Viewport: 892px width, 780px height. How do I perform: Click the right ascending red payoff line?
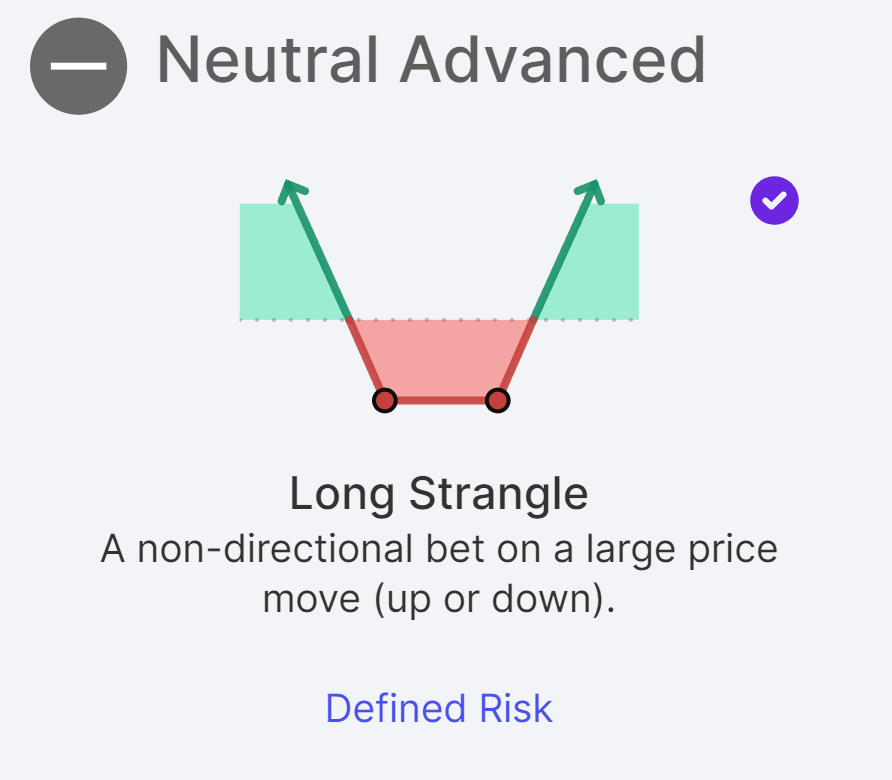click(x=517, y=358)
